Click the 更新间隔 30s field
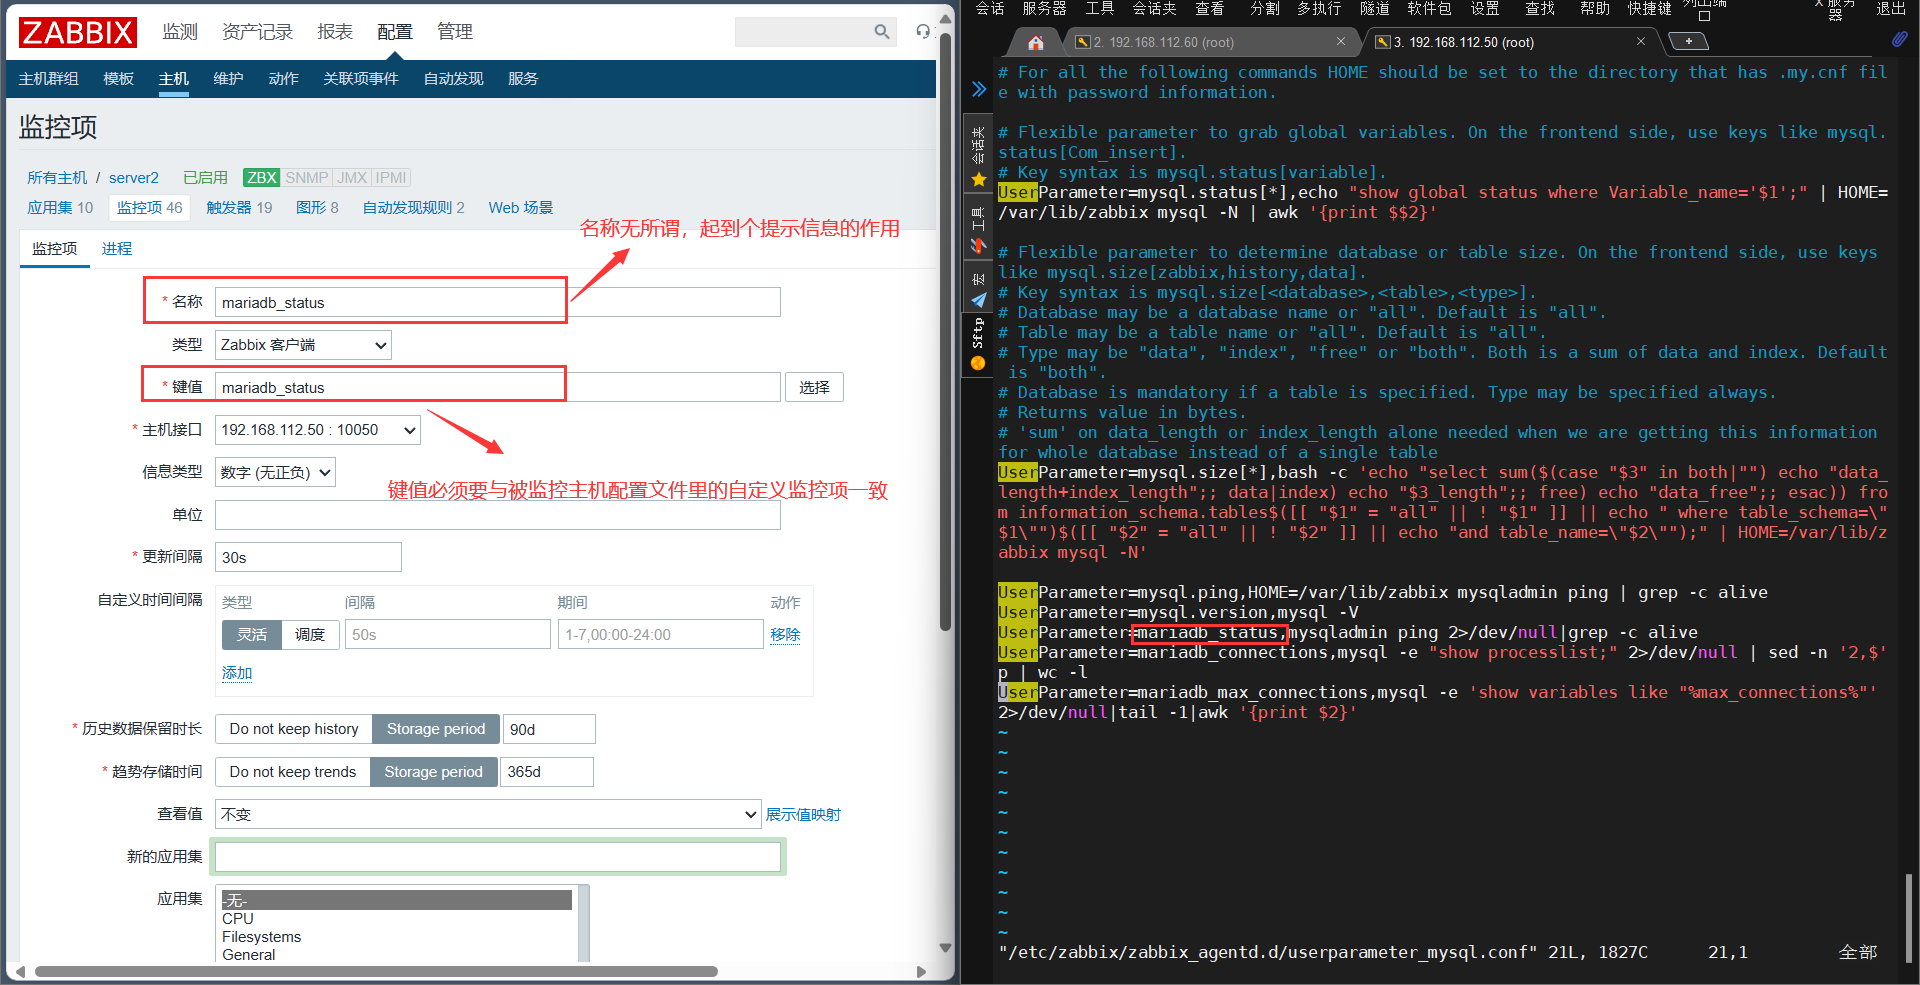Image resolution: width=1920 pixels, height=985 pixels. pos(308,557)
